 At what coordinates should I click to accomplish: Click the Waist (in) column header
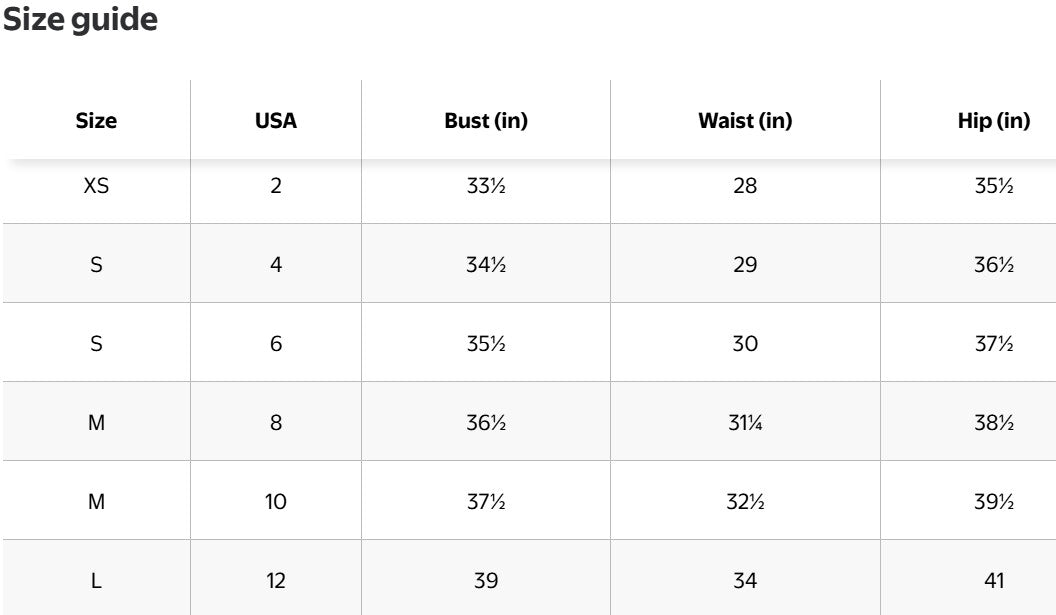[x=745, y=121]
